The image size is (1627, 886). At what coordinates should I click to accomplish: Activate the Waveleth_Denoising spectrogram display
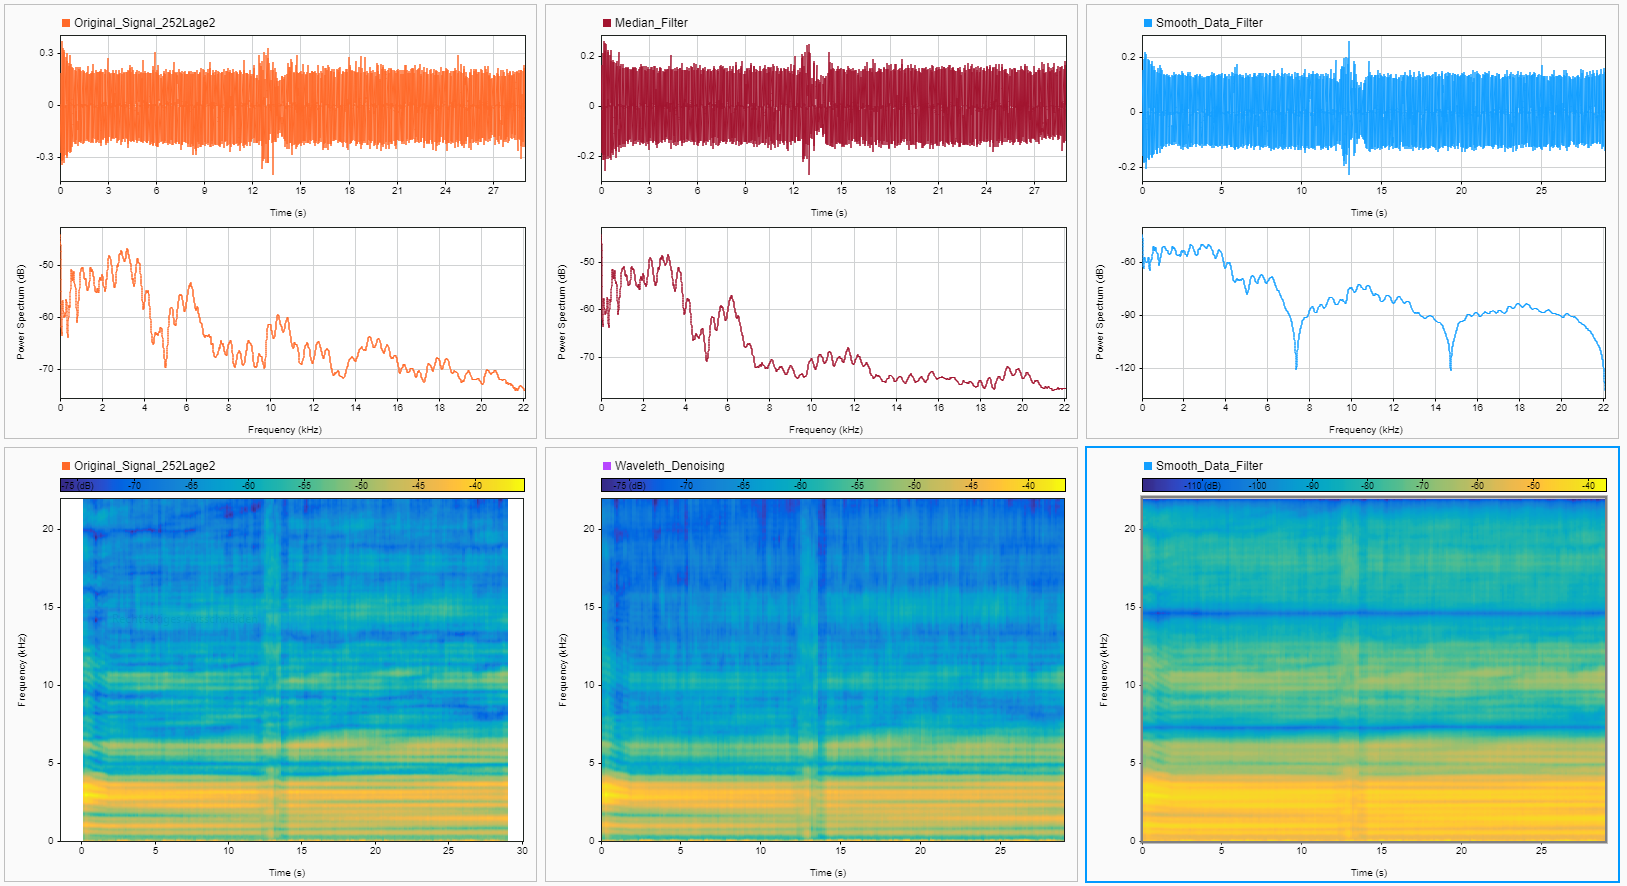[833, 668]
